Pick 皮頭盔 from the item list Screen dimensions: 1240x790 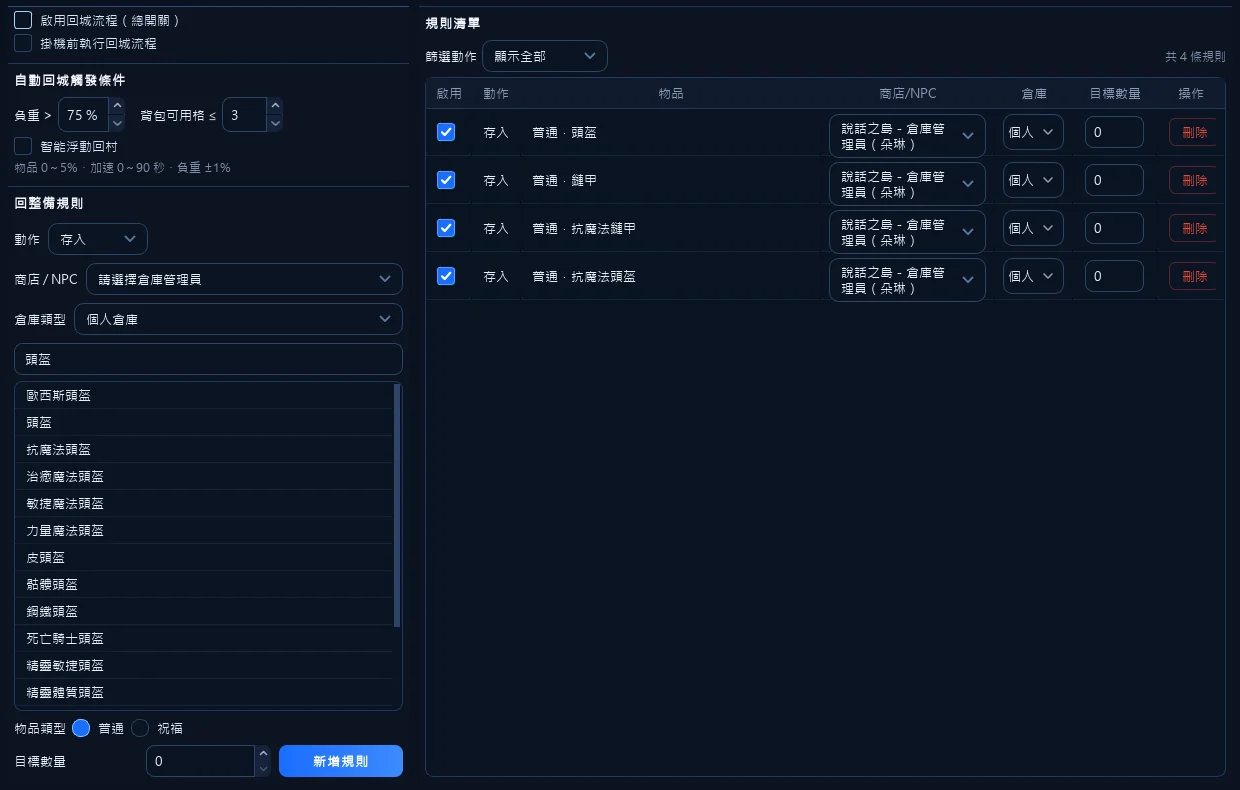point(204,558)
